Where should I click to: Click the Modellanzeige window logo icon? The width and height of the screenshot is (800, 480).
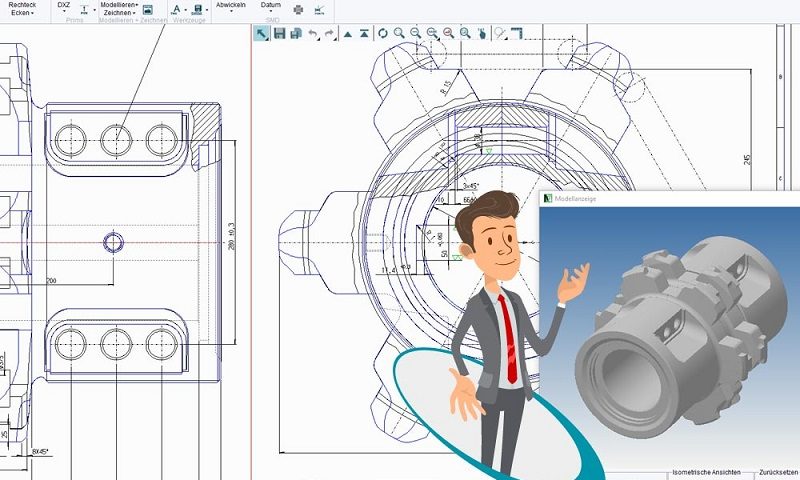pos(548,198)
